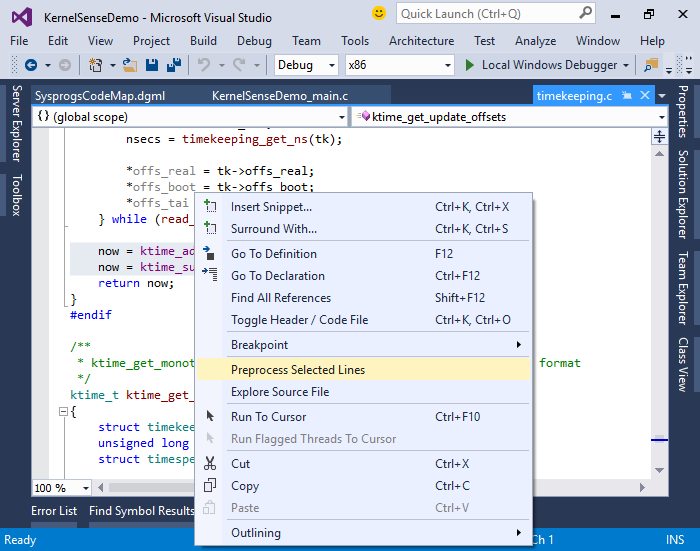Open the Error List panel
The image size is (700, 551).
coord(54,511)
